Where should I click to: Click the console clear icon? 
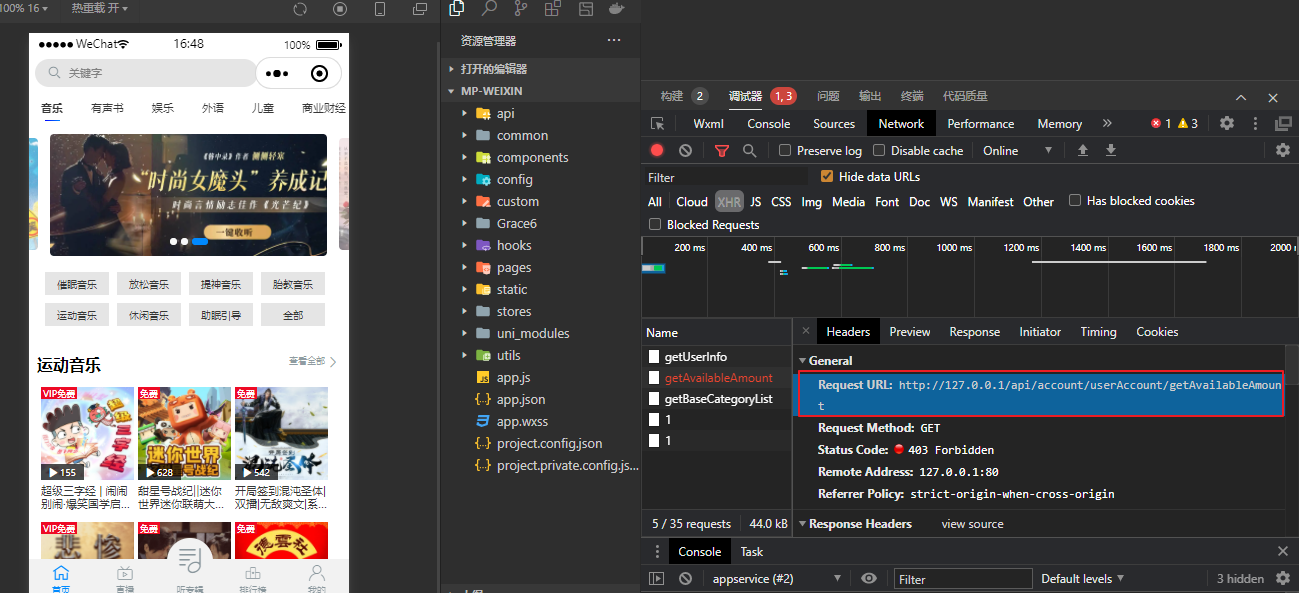tap(685, 578)
